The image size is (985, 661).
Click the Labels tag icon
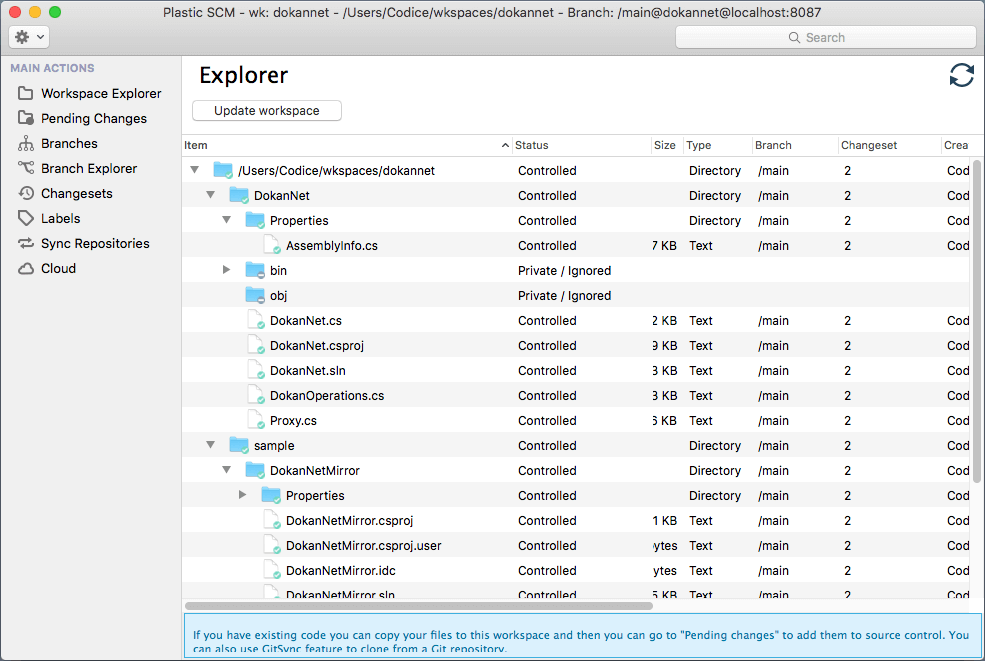[26, 218]
